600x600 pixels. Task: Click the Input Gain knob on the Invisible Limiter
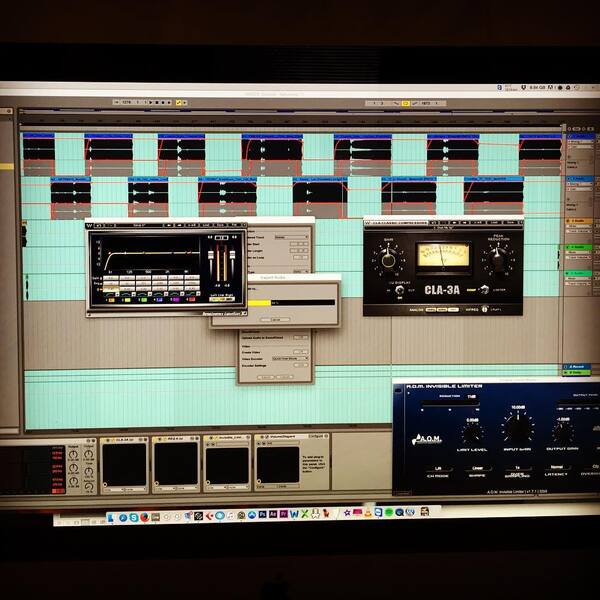click(517, 428)
